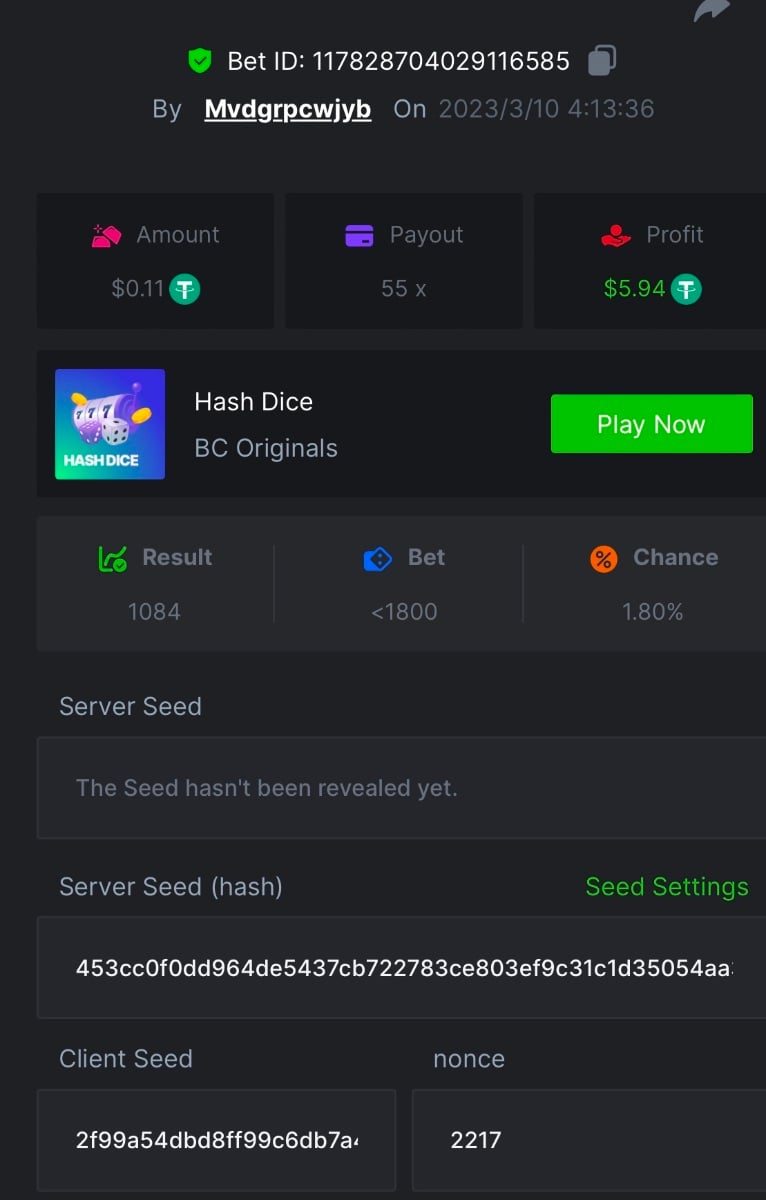Viewport: 766px width, 1200px height.
Task: Open the Hash Dice game thumbnail
Action: click(110, 424)
